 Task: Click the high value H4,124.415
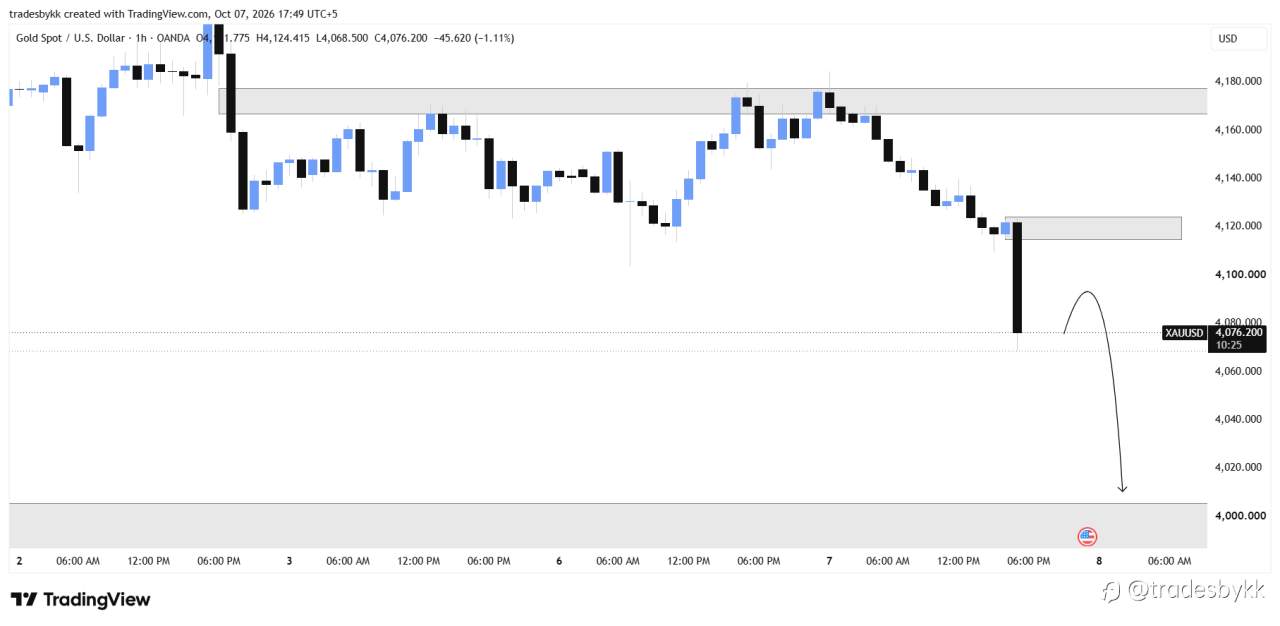tap(283, 38)
